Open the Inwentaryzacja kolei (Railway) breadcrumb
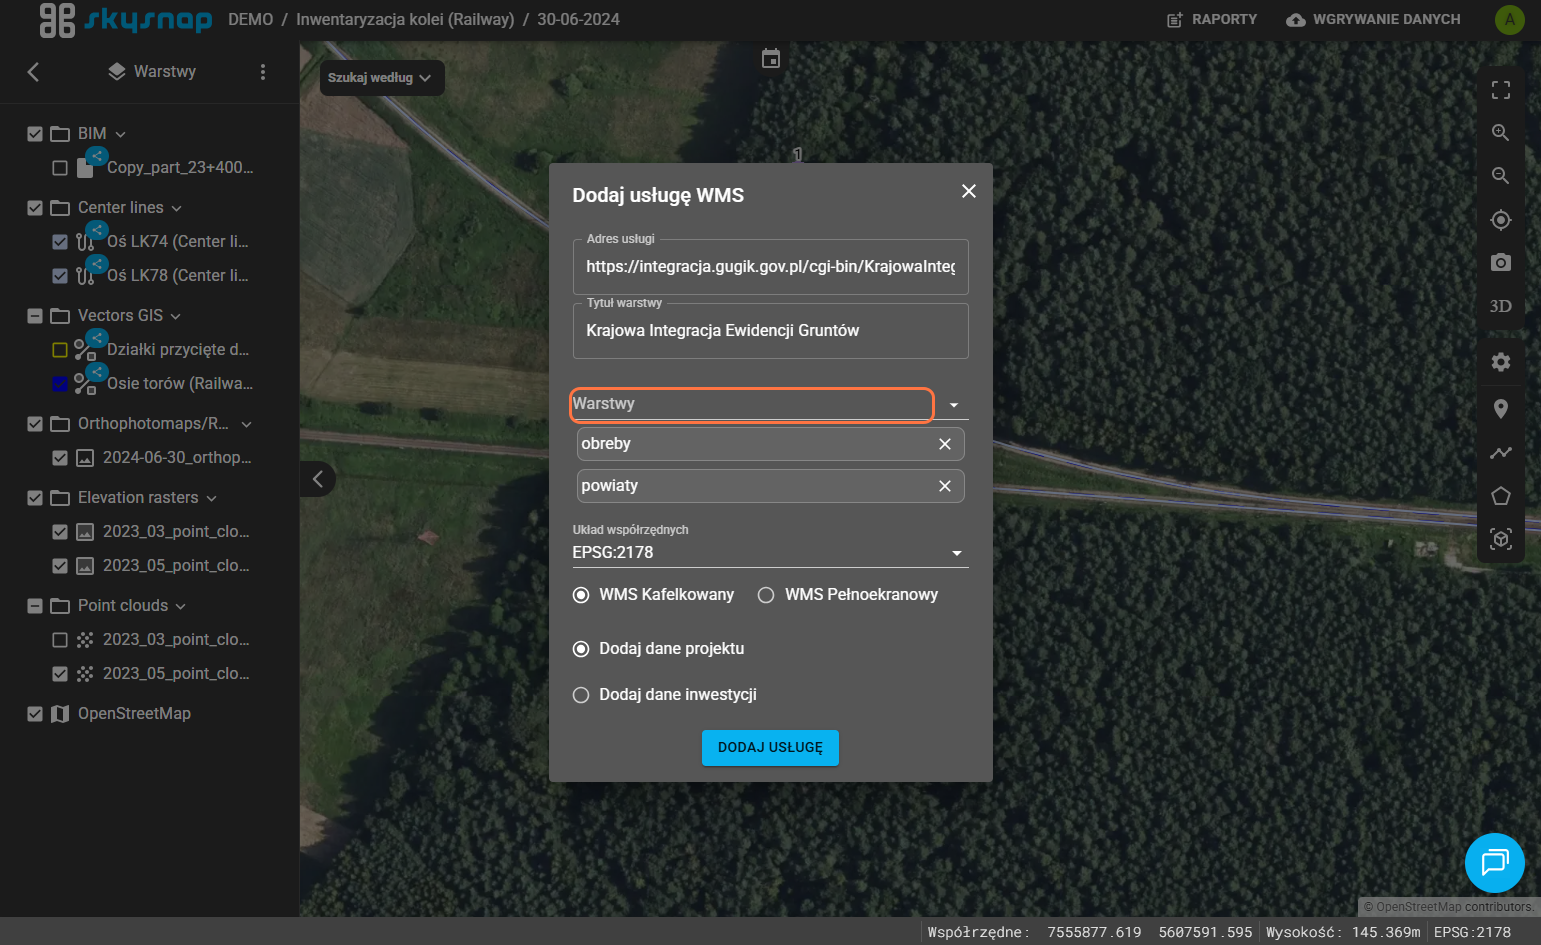This screenshot has height=945, width=1541. click(405, 20)
